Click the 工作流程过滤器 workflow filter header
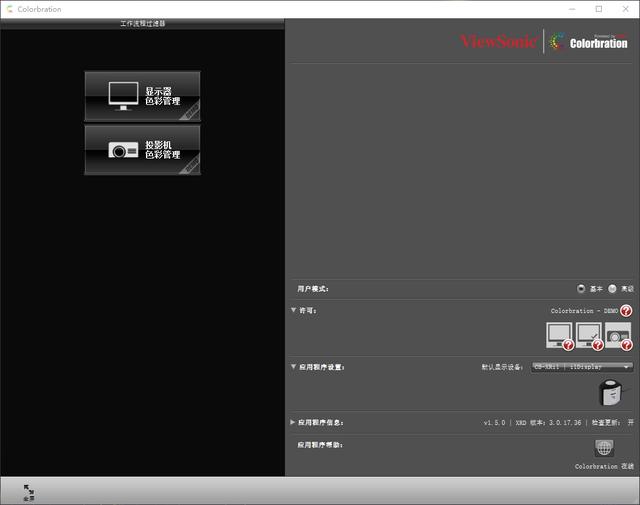The height and width of the screenshot is (505, 640). 142,23
